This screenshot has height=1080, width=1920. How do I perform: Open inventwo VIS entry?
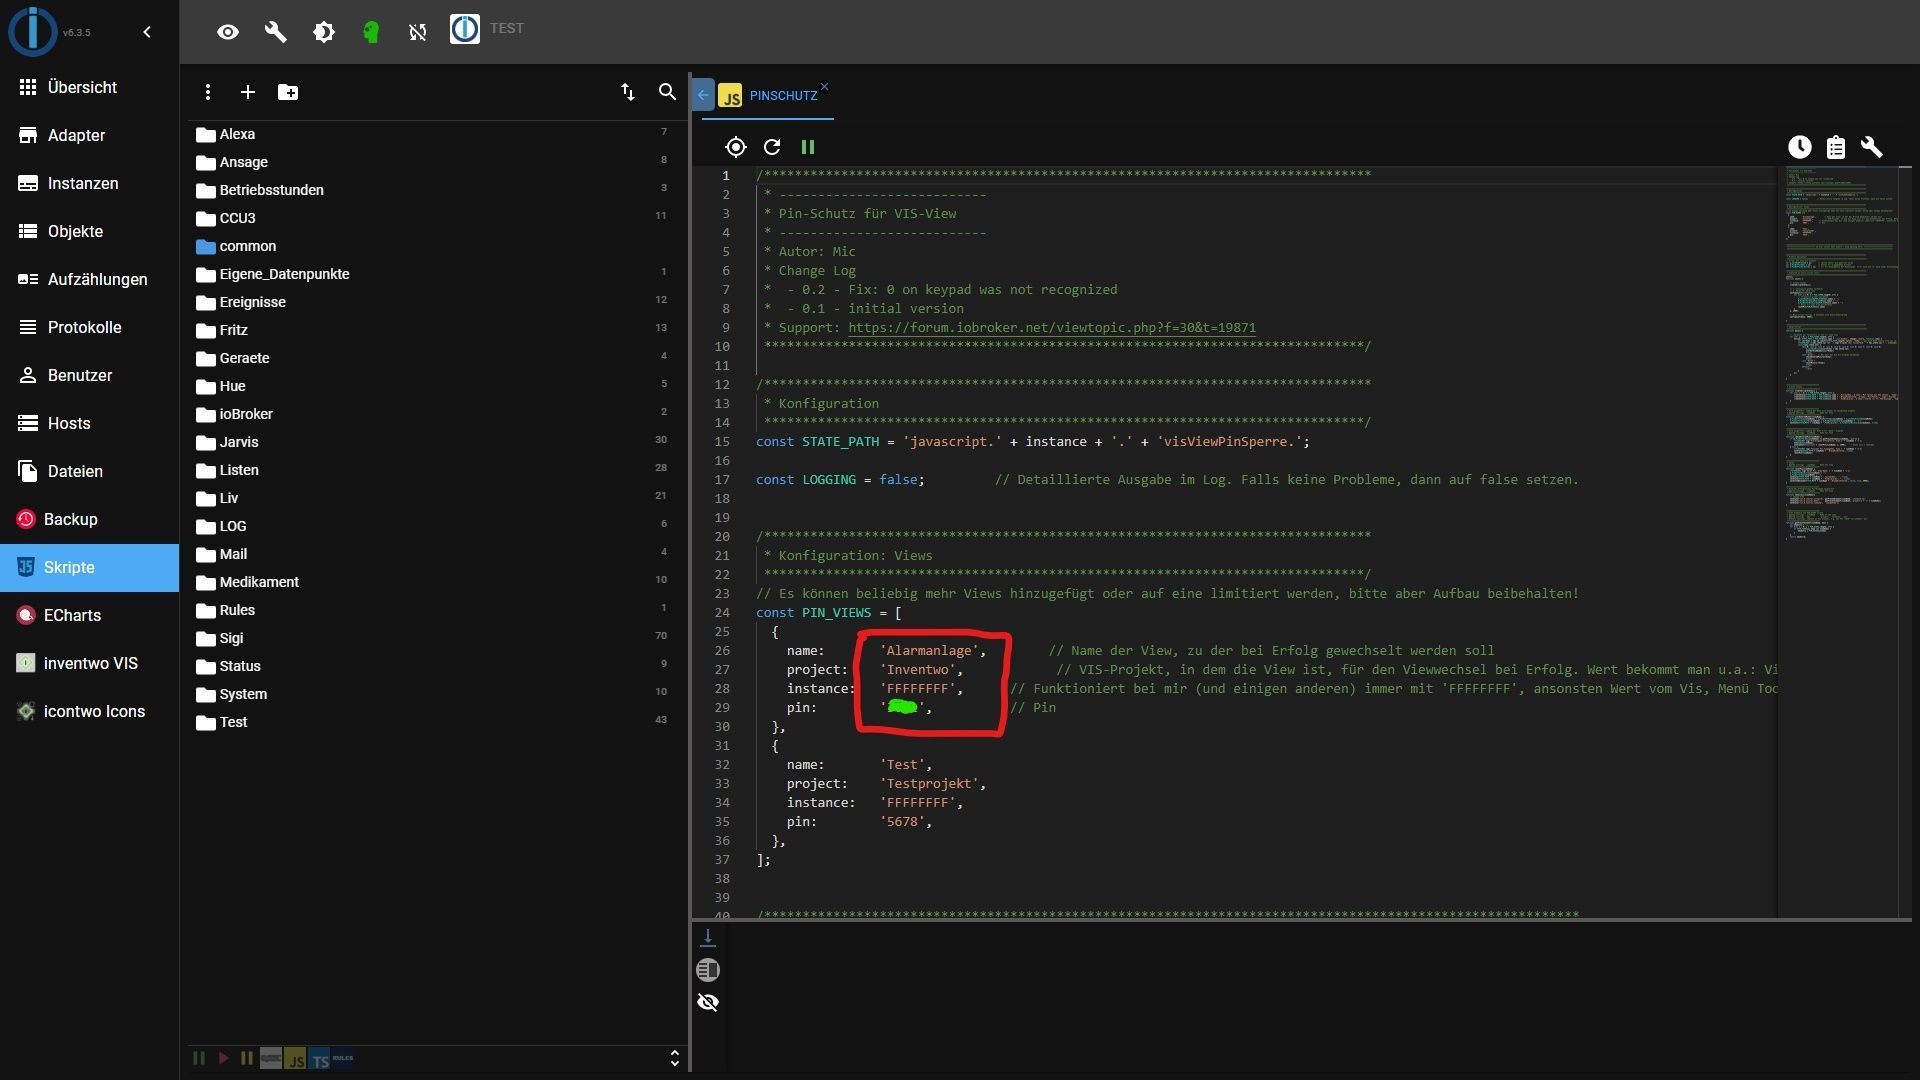[89, 663]
